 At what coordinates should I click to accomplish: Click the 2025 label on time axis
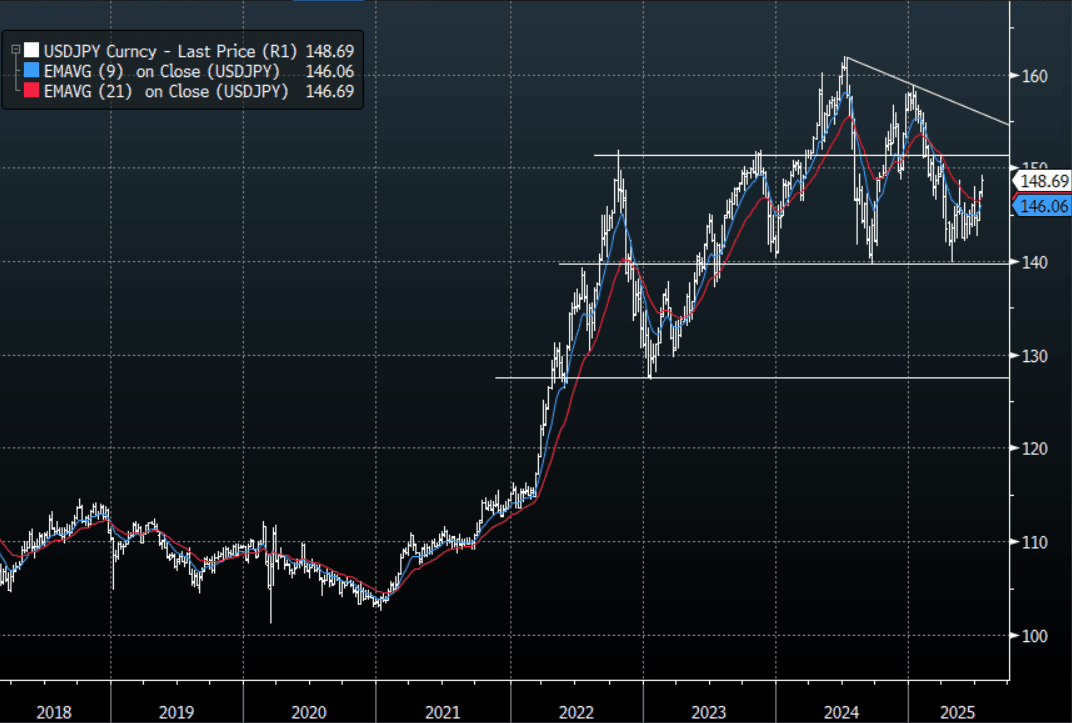(x=958, y=712)
